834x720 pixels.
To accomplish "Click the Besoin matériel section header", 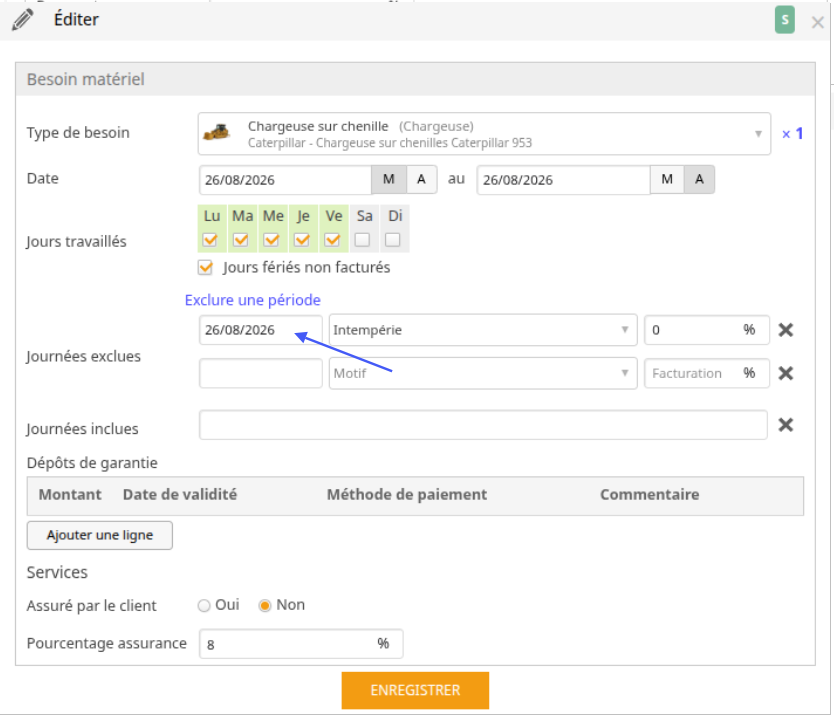I will click(x=415, y=79).
